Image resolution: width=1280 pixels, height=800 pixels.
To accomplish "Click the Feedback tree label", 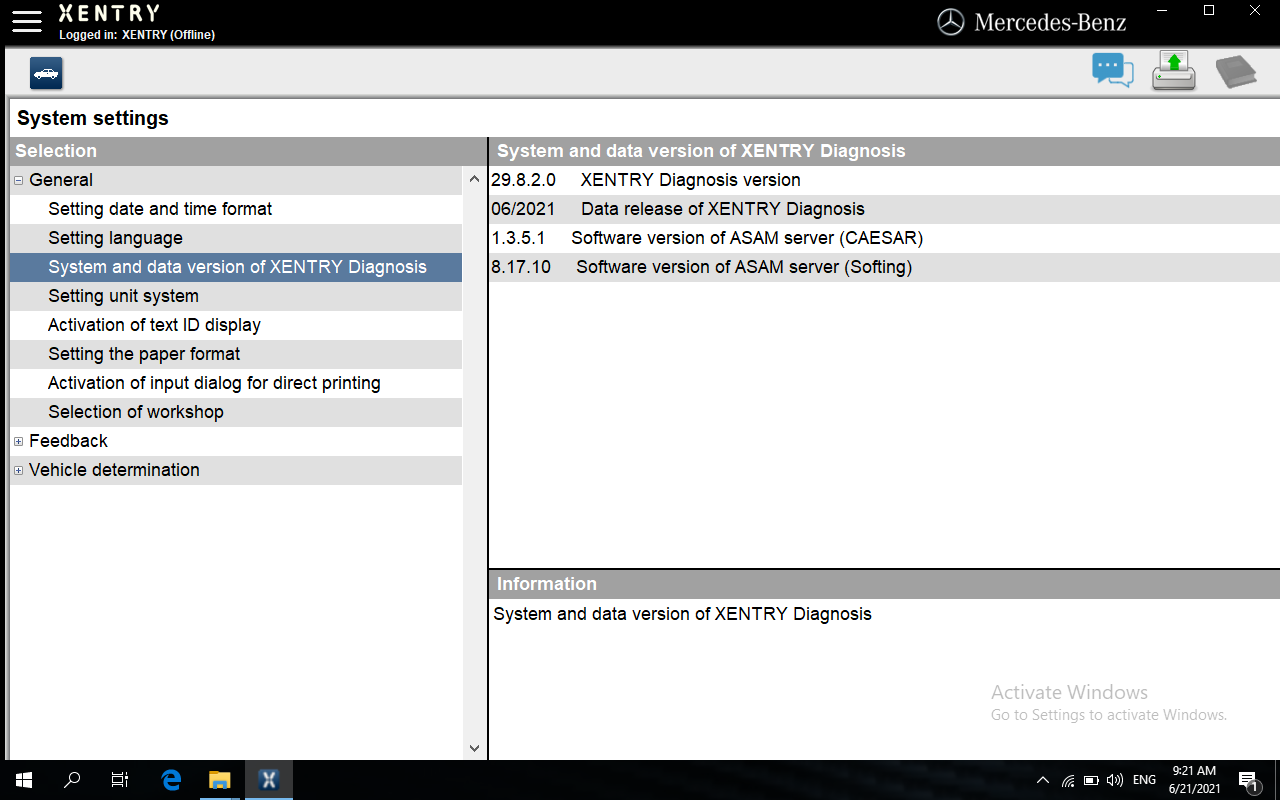I will click(68, 441).
